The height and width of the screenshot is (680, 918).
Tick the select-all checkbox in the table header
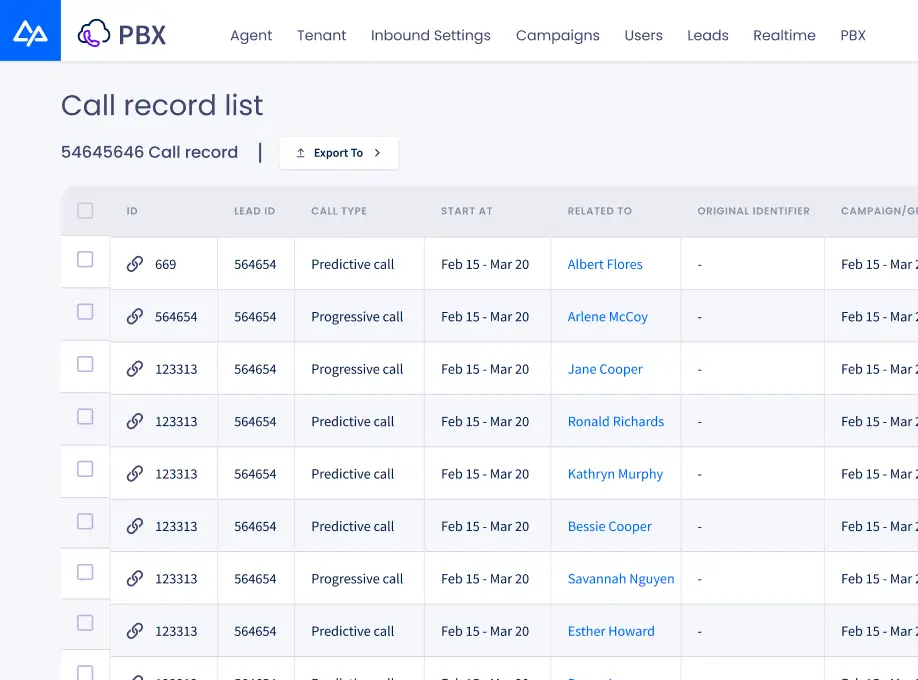(85, 210)
